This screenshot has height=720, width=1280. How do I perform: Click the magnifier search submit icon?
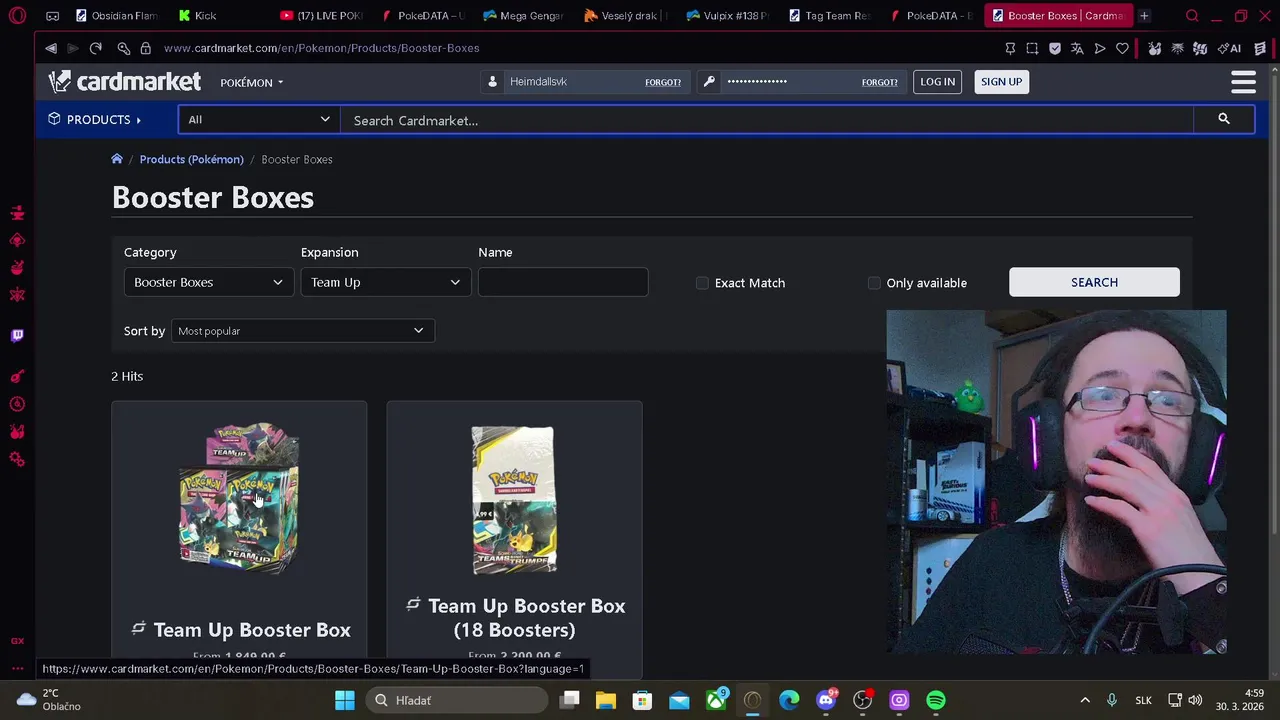[x=1223, y=119]
